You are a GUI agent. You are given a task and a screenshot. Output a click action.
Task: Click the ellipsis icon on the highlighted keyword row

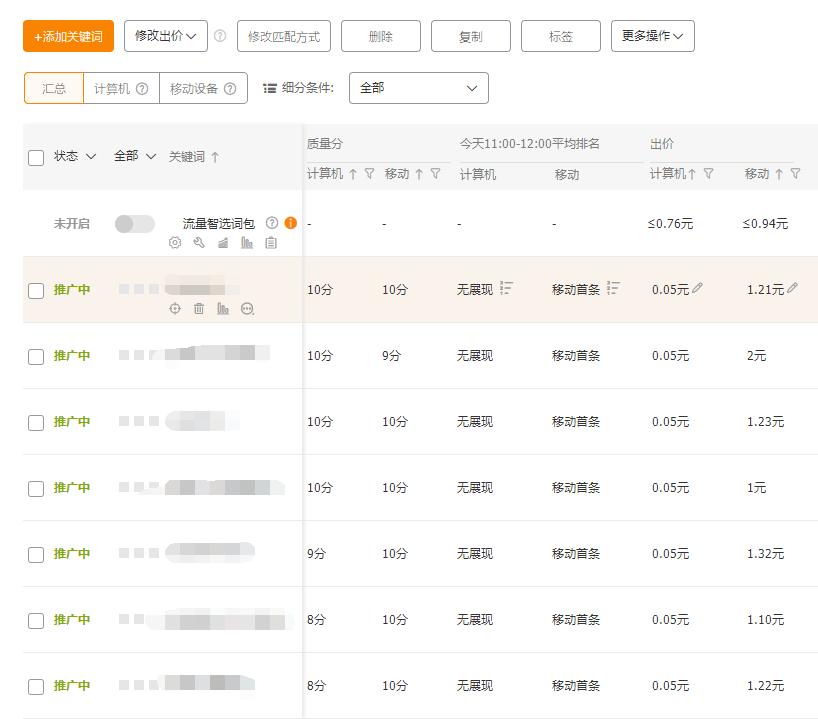246,309
